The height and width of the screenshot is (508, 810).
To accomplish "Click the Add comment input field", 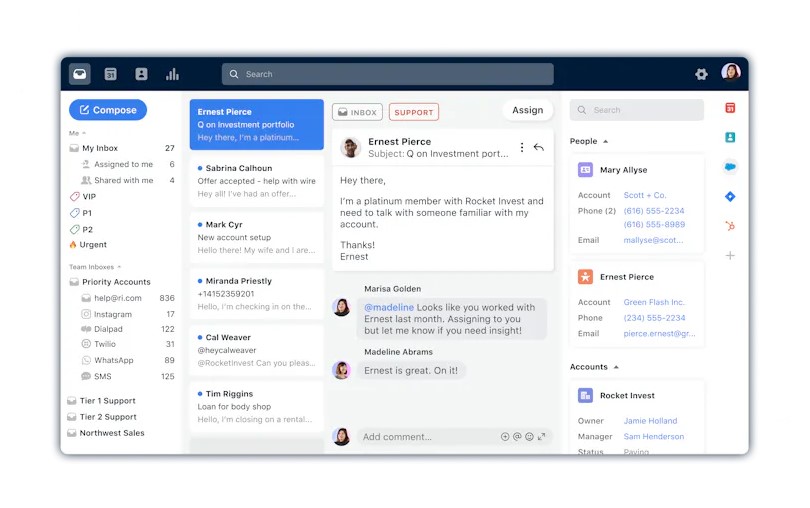I will [x=455, y=437].
